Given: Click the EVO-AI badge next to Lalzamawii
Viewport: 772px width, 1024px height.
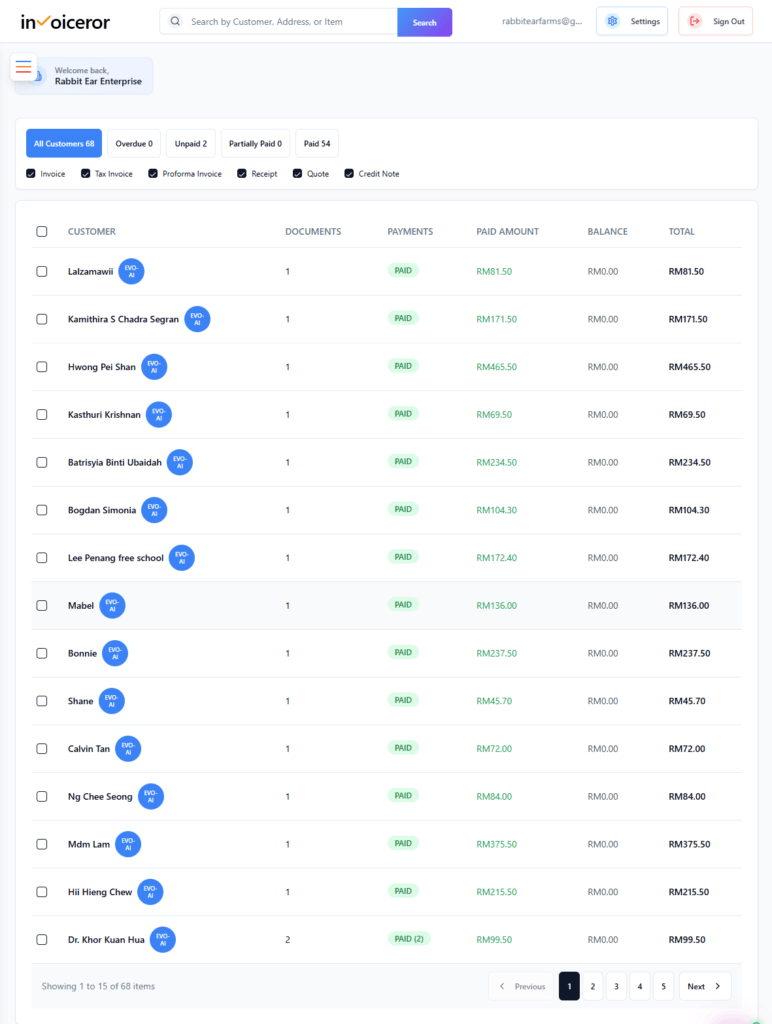Looking at the screenshot, I should tap(131, 271).
